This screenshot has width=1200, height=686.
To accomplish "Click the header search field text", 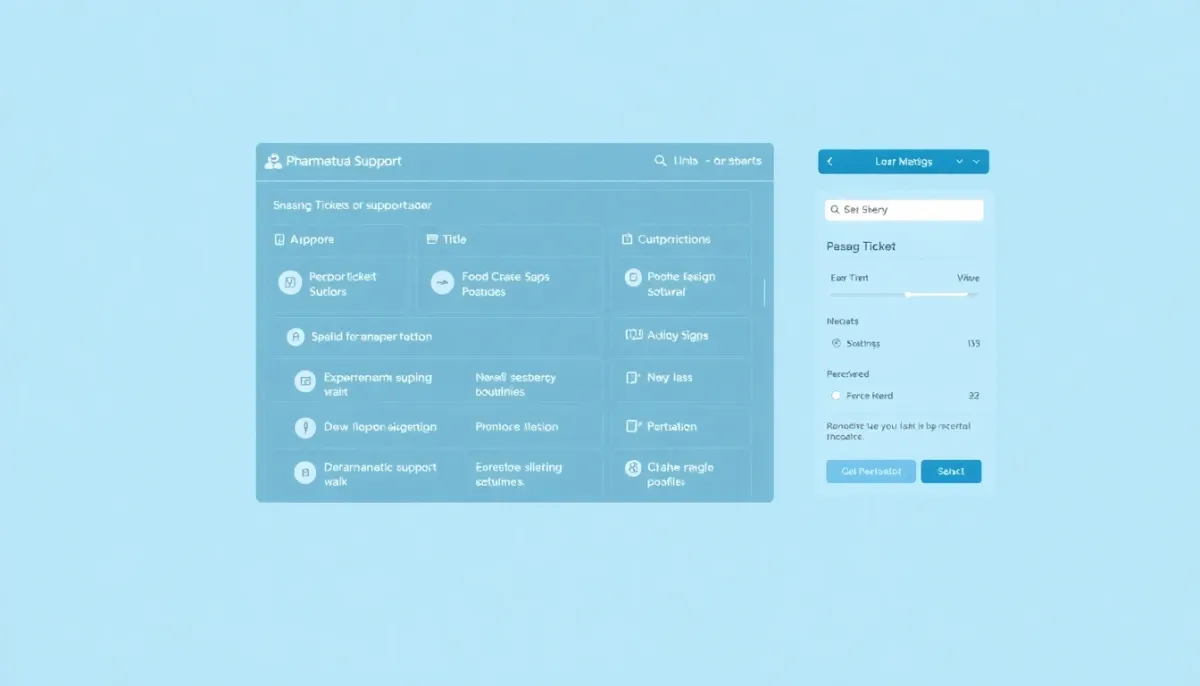I will (717, 161).
